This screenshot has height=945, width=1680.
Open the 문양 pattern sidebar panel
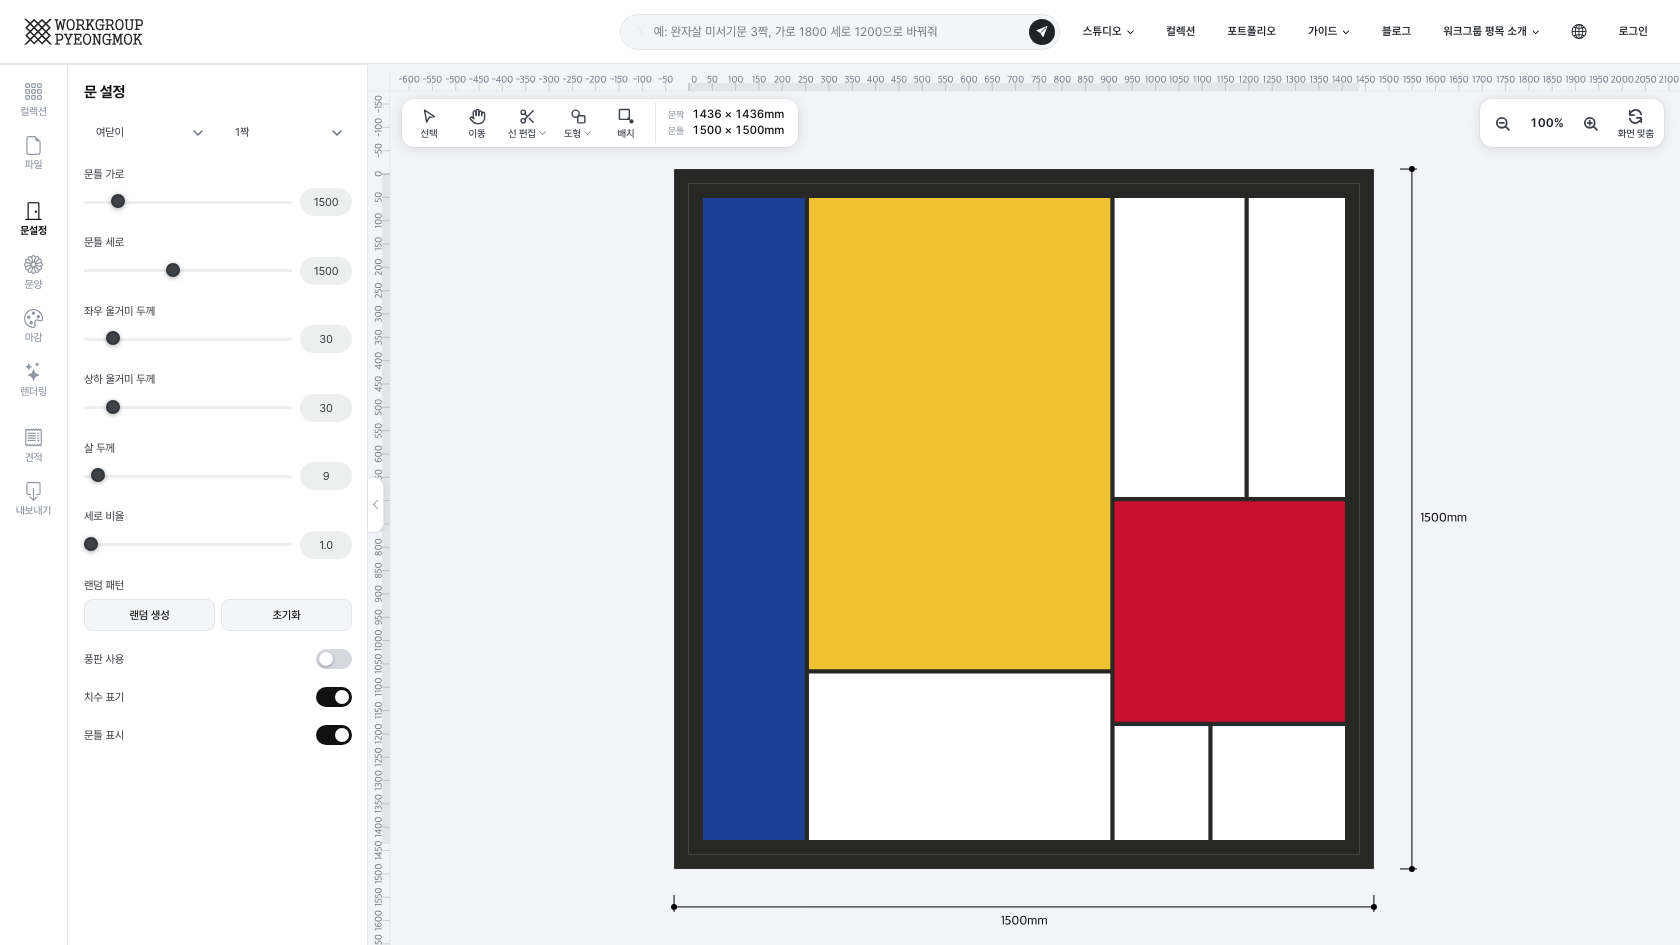tap(33, 272)
